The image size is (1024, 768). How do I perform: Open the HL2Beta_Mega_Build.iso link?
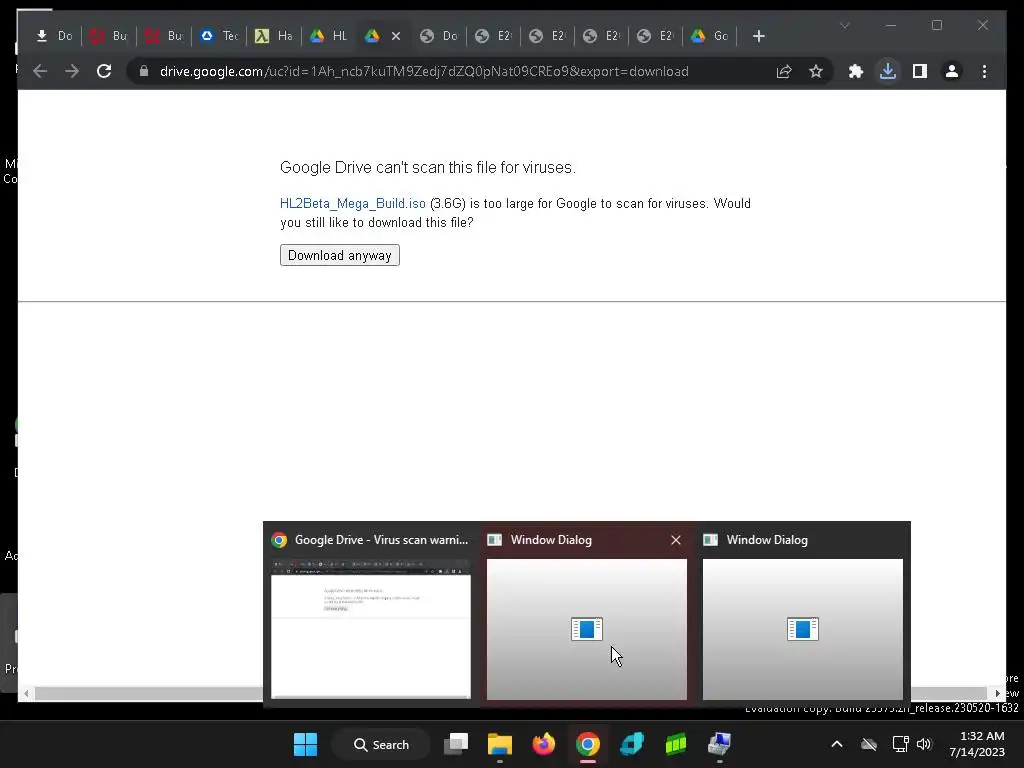(353, 204)
